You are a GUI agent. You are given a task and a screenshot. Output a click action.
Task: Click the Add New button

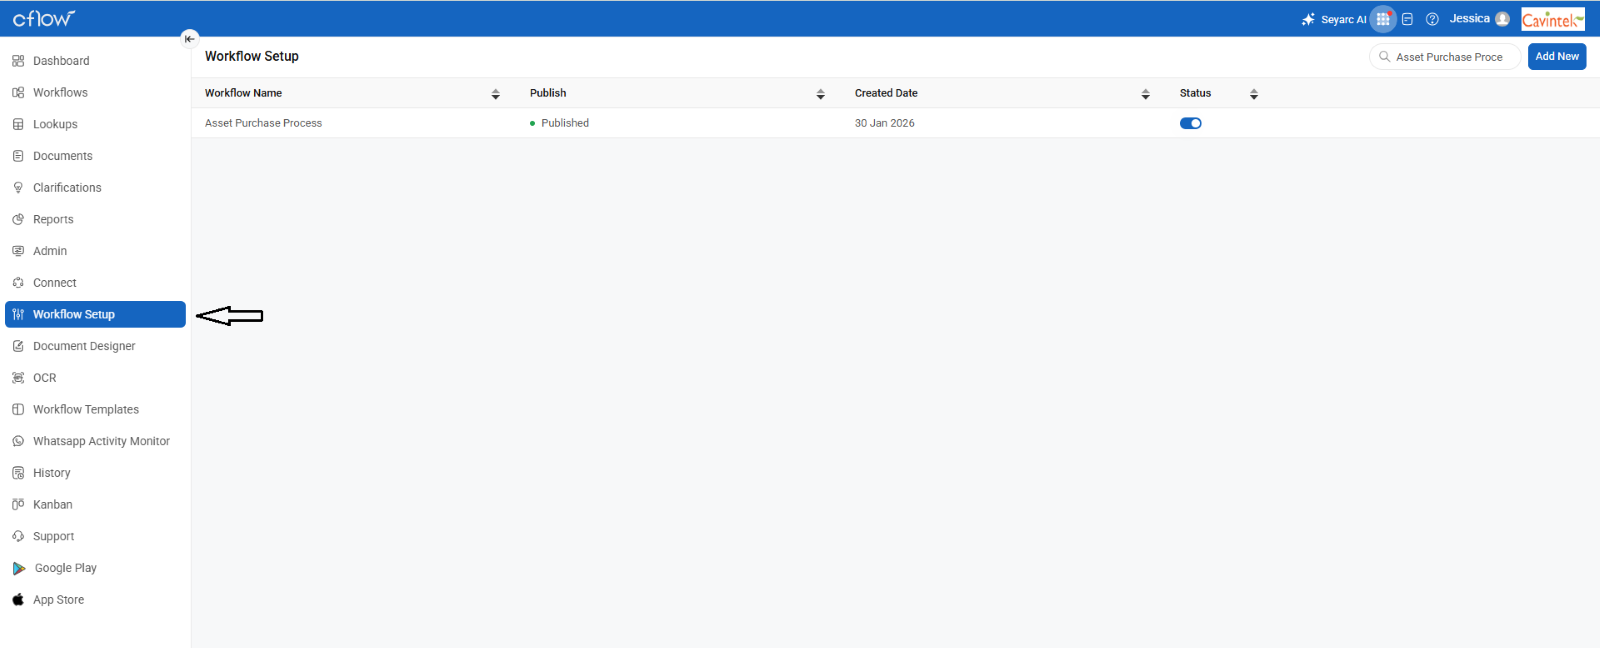[1556, 57]
